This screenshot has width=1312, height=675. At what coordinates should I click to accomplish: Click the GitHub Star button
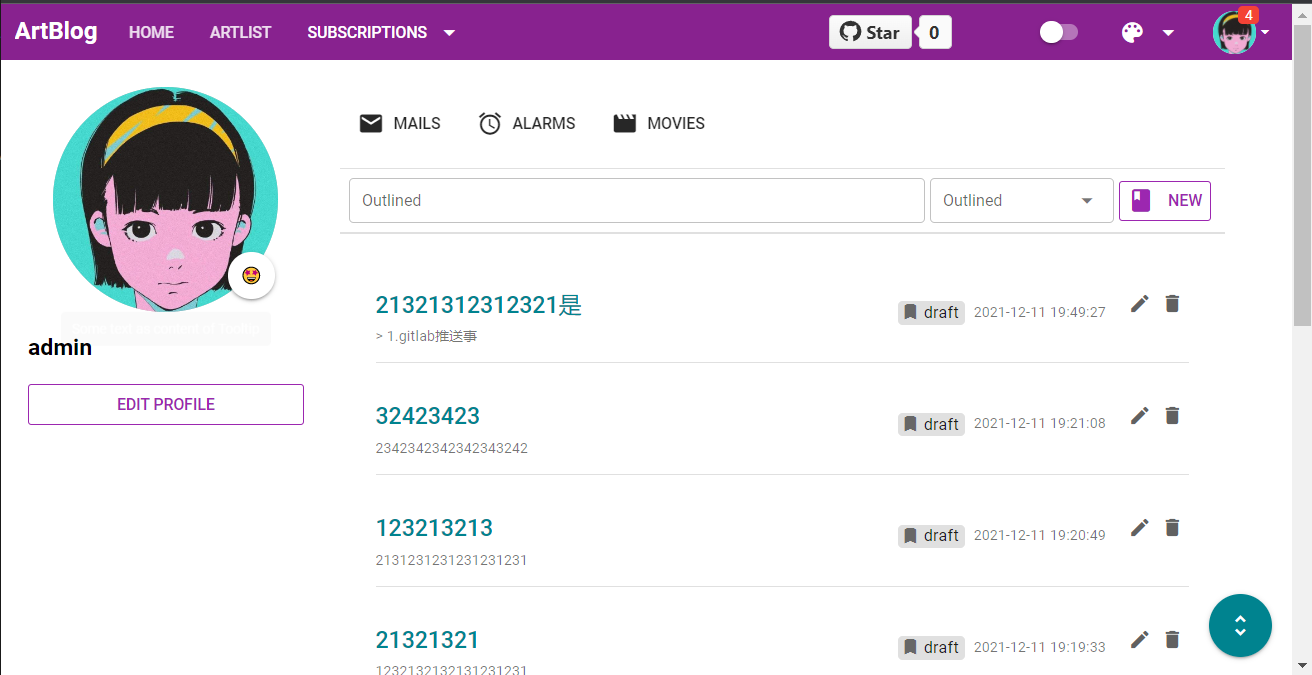tap(870, 32)
